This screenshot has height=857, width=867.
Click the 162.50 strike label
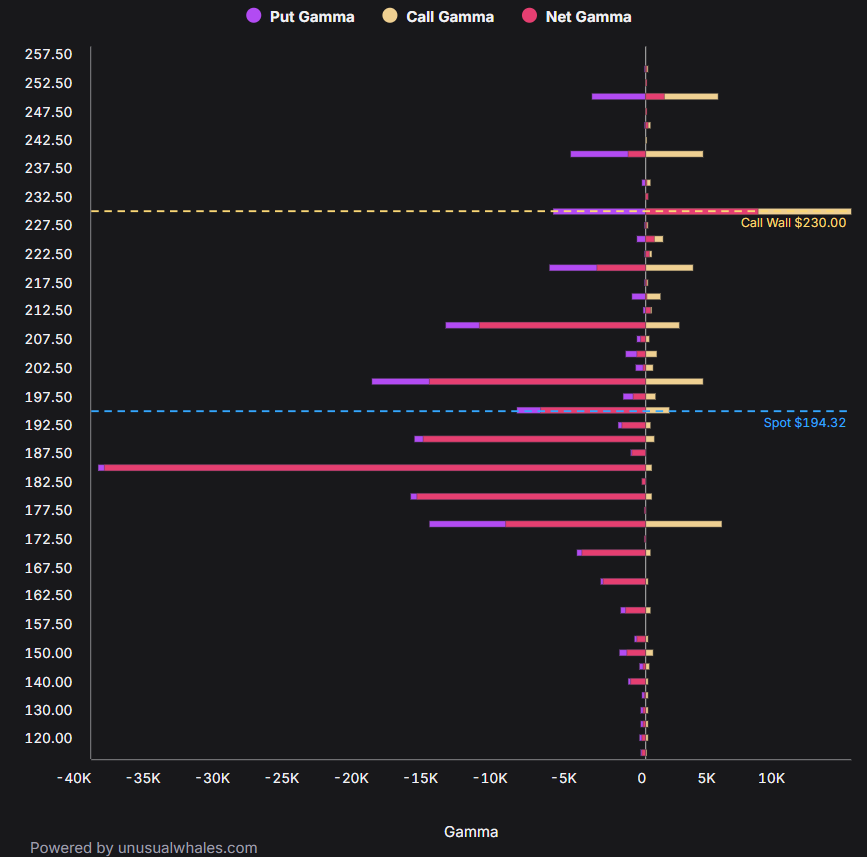(x=49, y=595)
